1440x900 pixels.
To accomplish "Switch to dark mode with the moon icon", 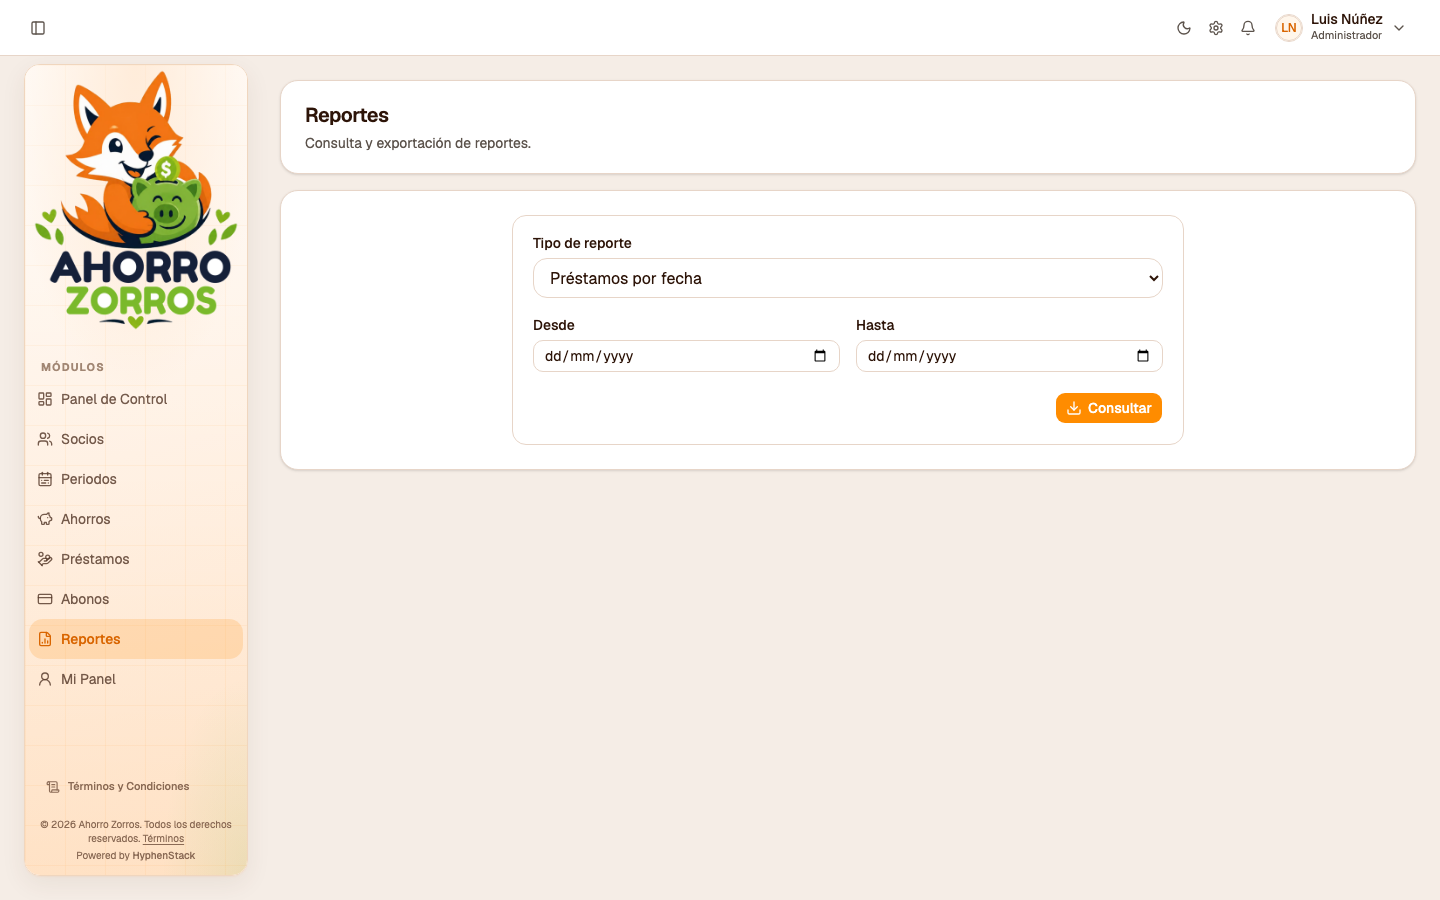I will [x=1184, y=28].
